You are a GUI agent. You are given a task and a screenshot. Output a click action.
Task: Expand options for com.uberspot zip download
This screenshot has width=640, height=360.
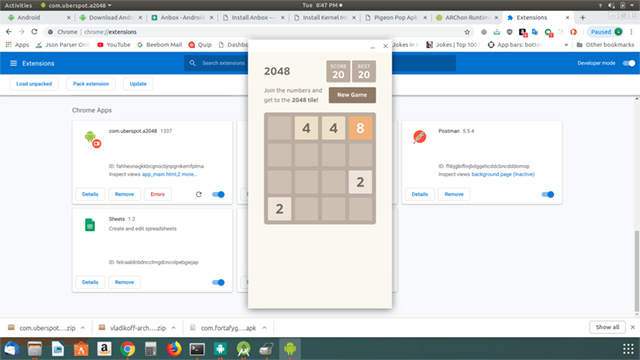click(83, 328)
